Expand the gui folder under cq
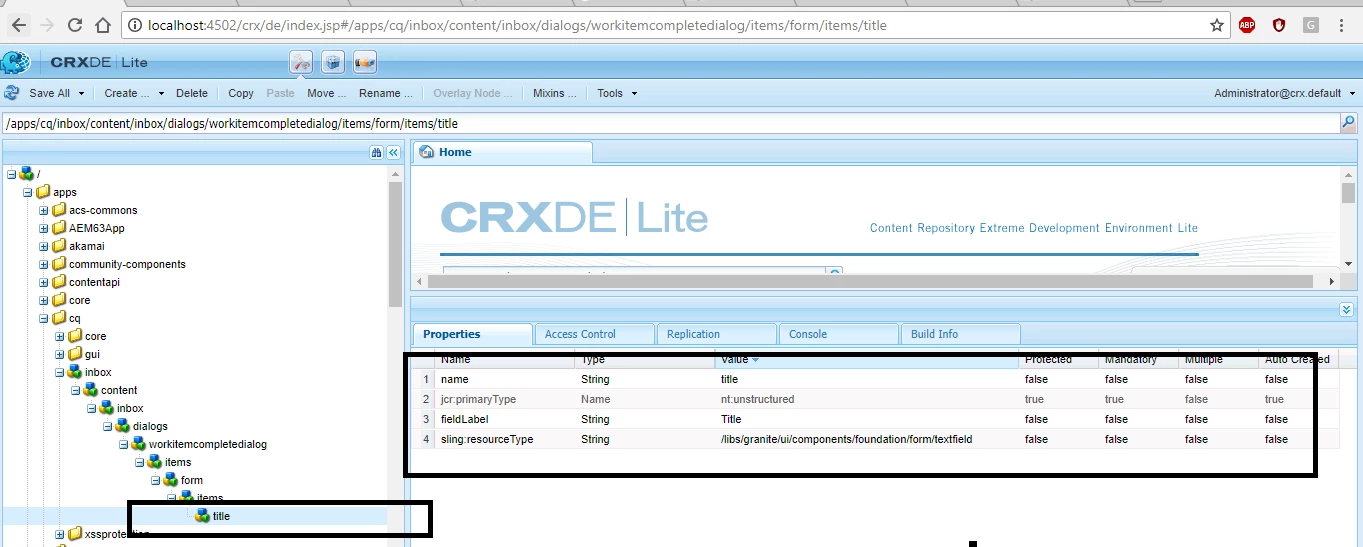This screenshot has width=1363, height=547. (x=59, y=354)
